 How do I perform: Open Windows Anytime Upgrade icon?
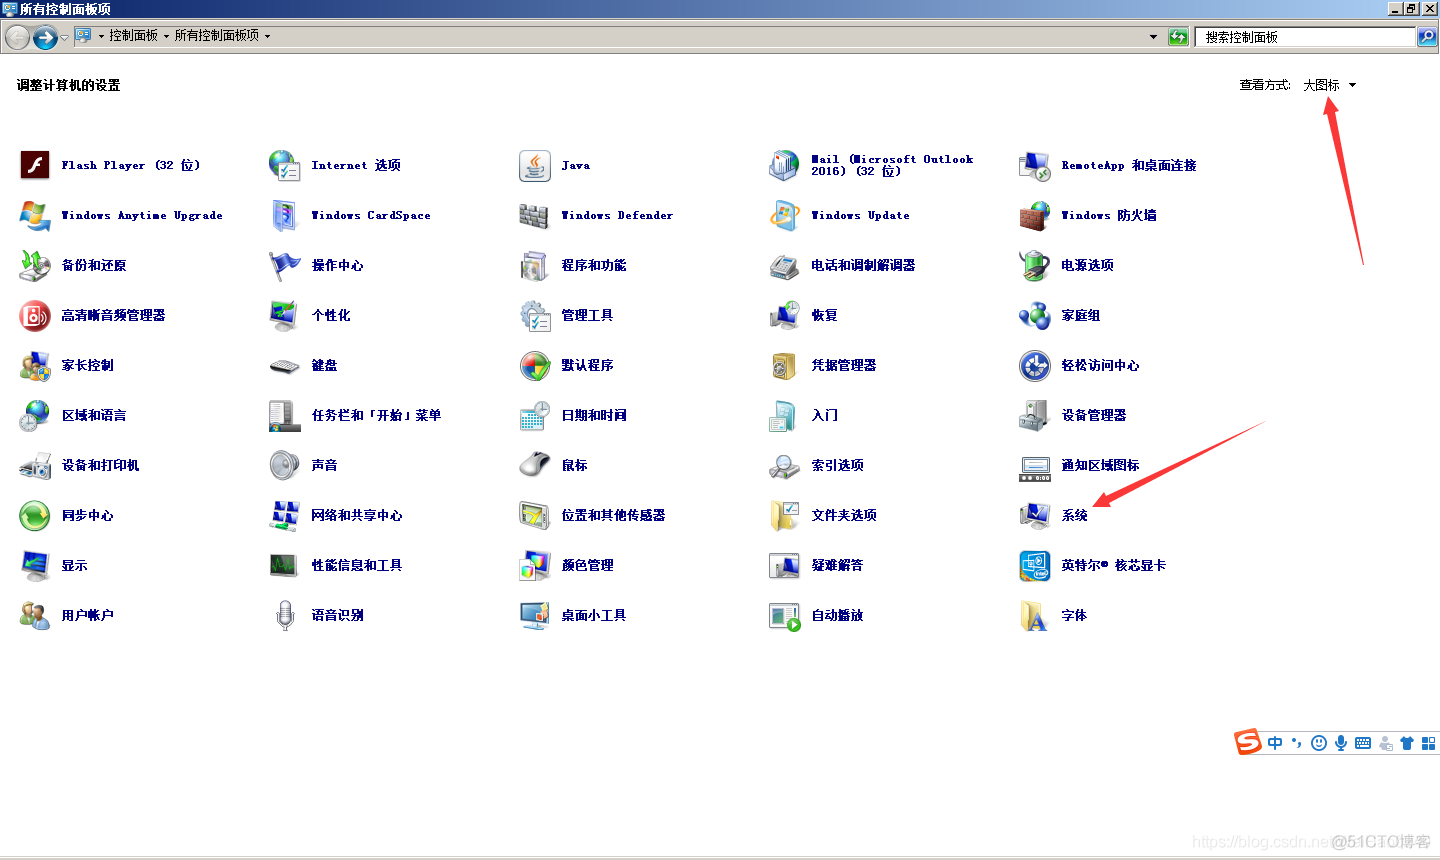tap(35, 215)
